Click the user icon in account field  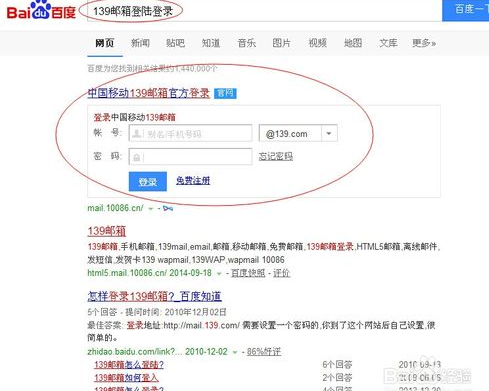pos(136,134)
